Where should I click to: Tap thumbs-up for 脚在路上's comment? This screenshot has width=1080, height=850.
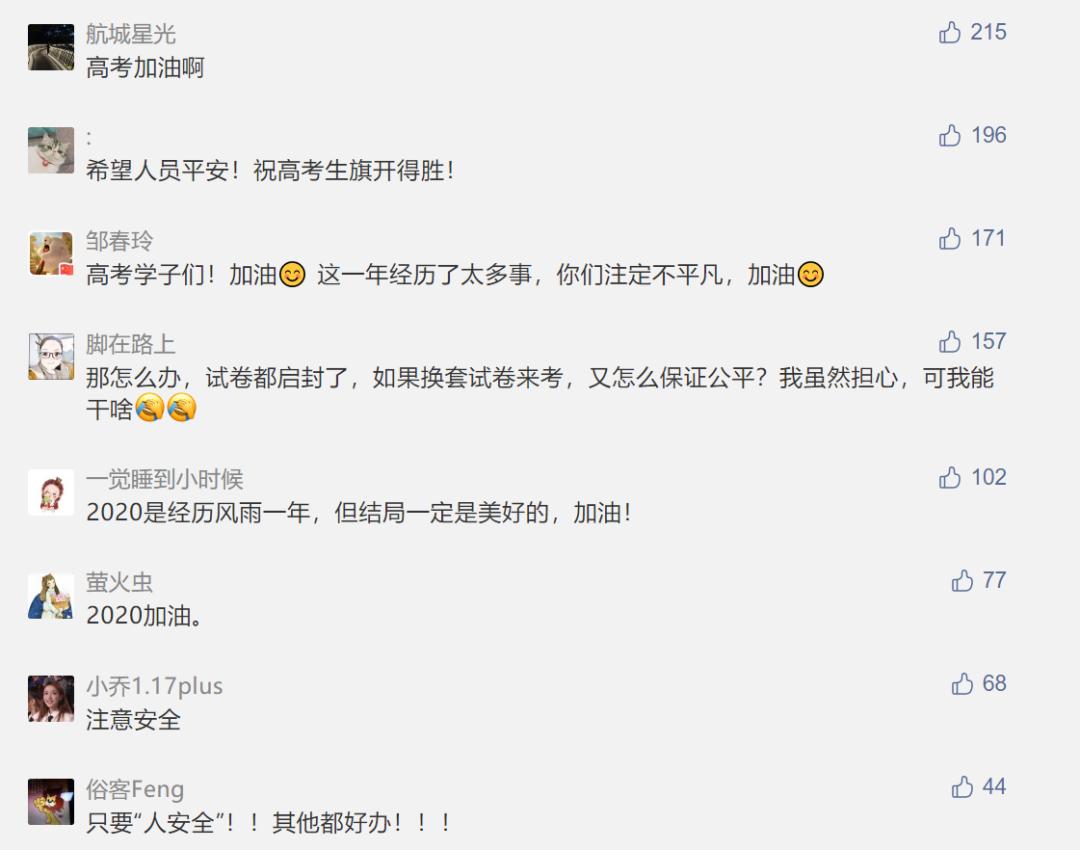click(949, 341)
